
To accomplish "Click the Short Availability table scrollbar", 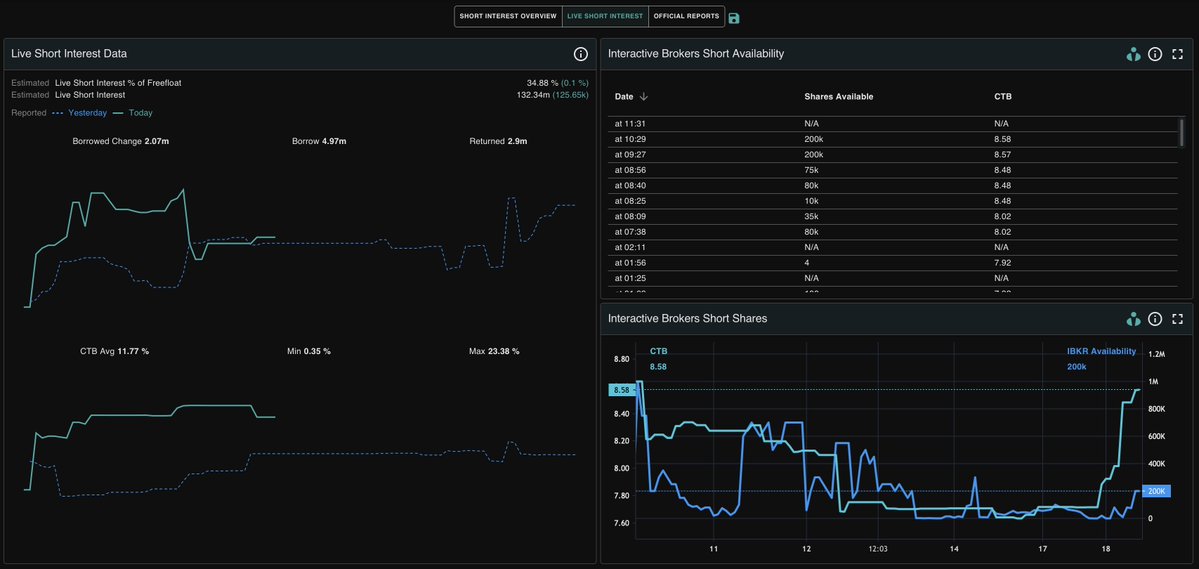I will click(x=1182, y=132).
